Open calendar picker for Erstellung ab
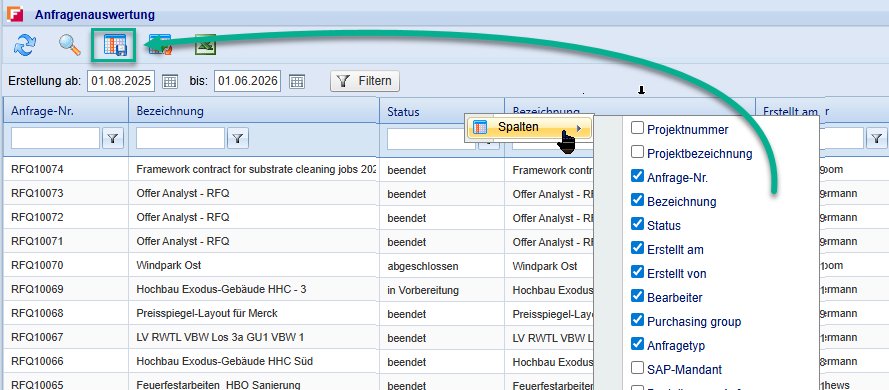The width and height of the screenshot is (889, 390). (170, 81)
